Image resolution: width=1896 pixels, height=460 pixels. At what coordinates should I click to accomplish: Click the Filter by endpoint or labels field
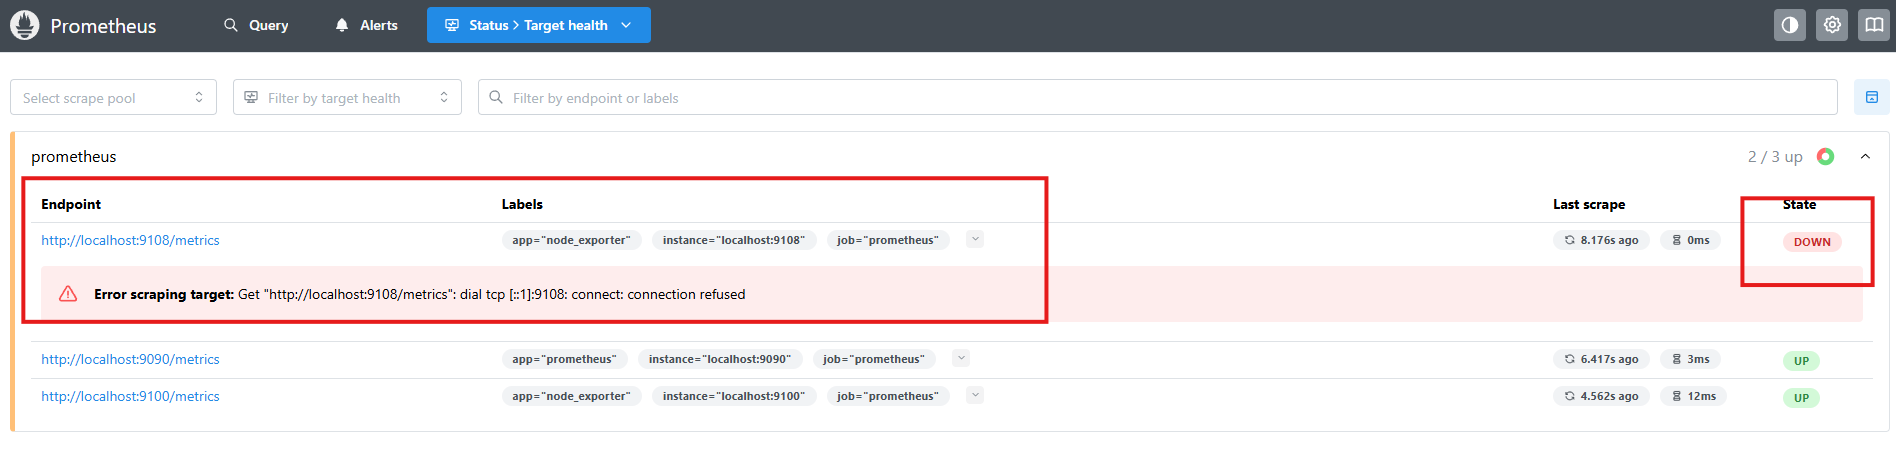pyautogui.click(x=1160, y=97)
